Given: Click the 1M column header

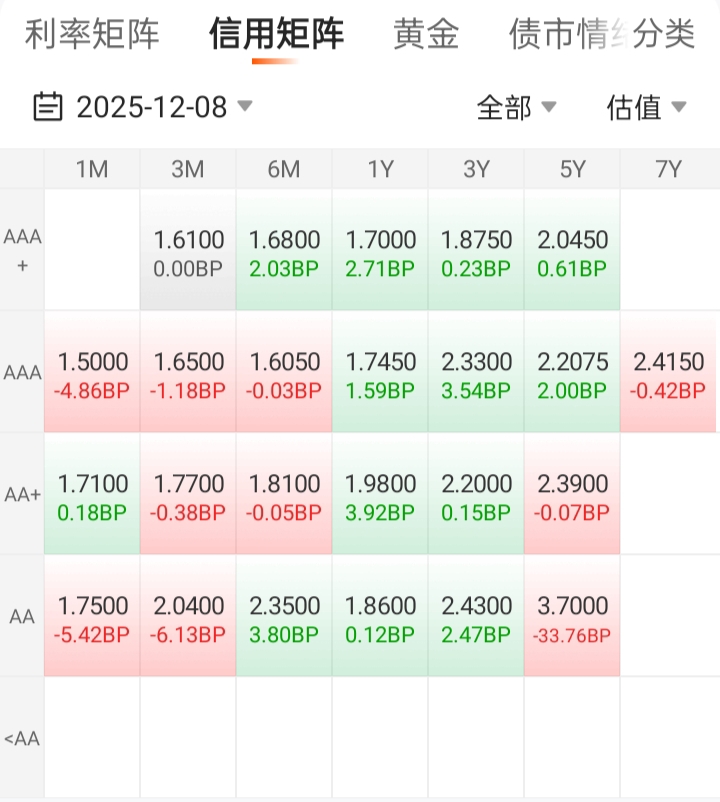Looking at the screenshot, I should tap(92, 169).
